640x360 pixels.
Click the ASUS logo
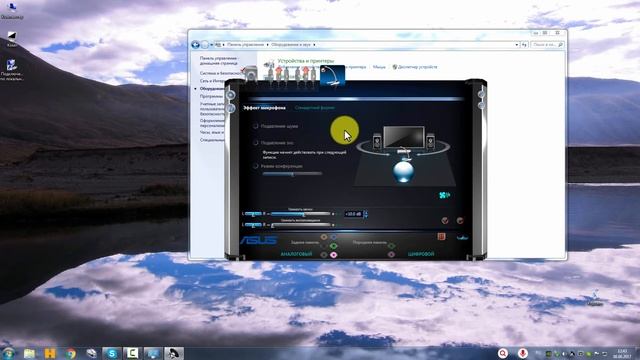point(258,240)
